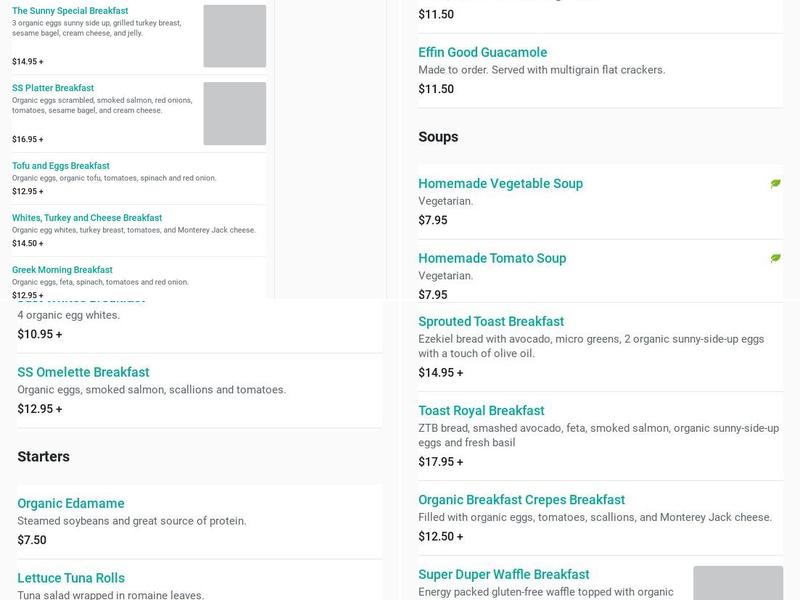Open the Sprouted Toast Breakfast item
This screenshot has width=800, height=600.
coord(491,322)
